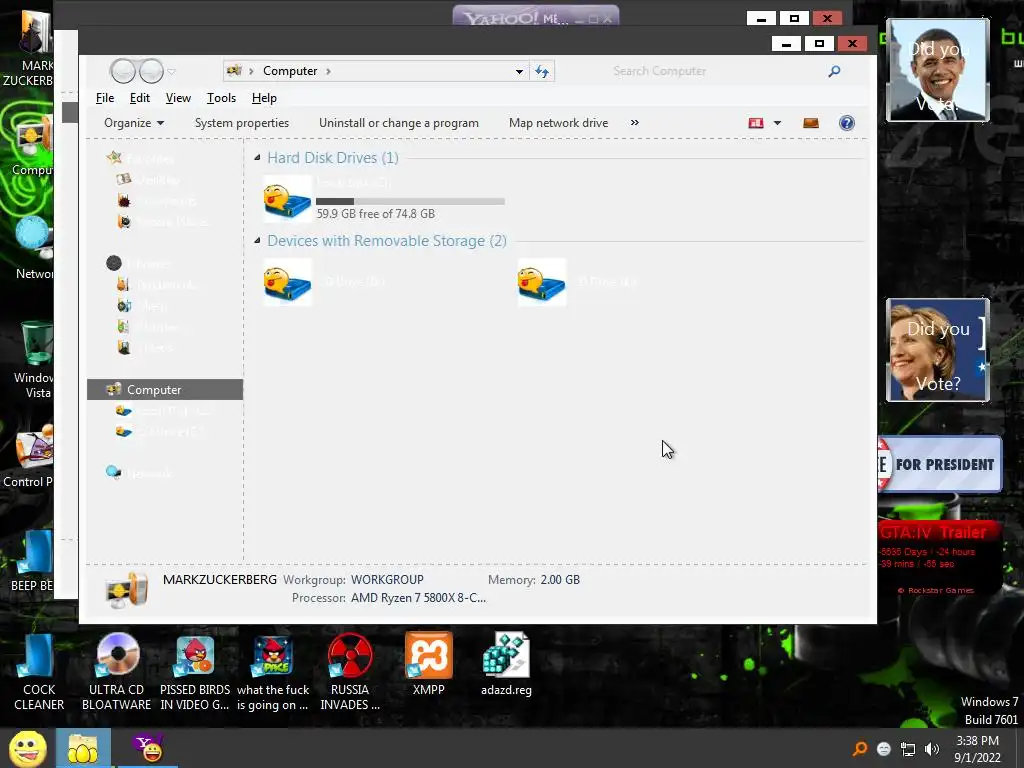Image resolution: width=1024 pixels, height=768 pixels.
Task: Open the Music library
Action: click(x=142, y=306)
